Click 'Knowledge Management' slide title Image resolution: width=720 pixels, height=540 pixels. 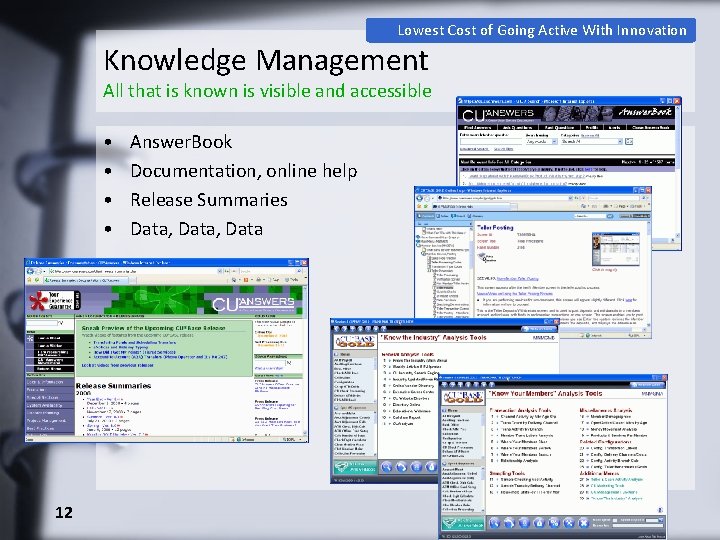coord(266,60)
